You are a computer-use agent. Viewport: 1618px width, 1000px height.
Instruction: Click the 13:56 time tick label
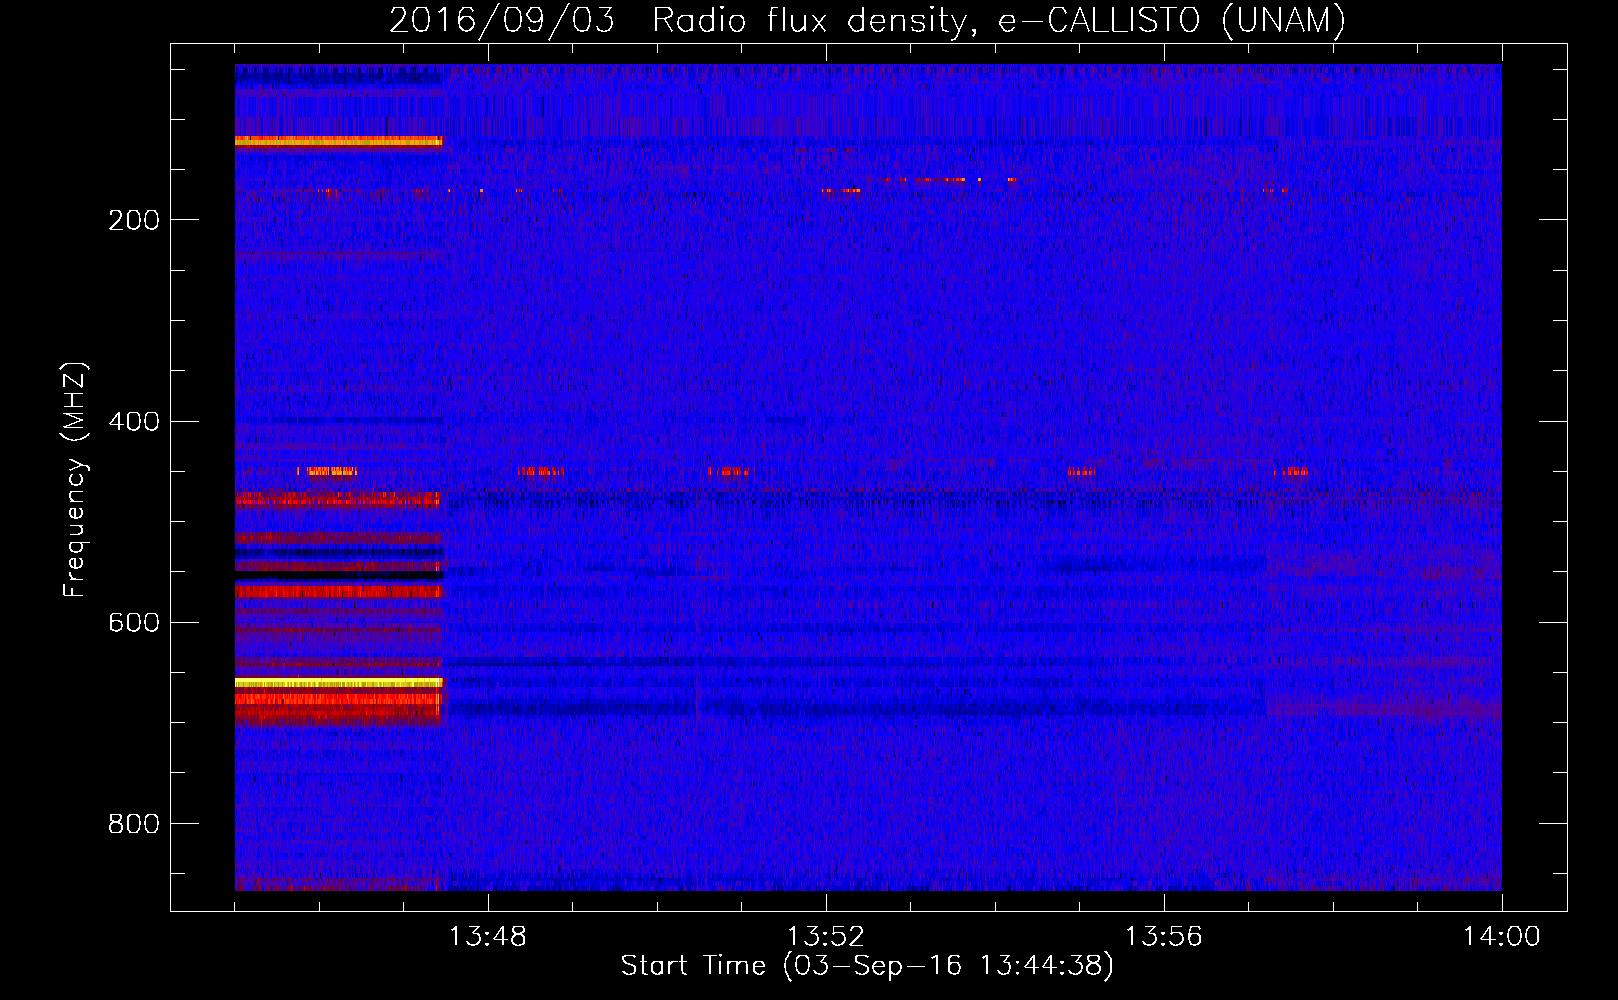pyautogui.click(x=1164, y=937)
